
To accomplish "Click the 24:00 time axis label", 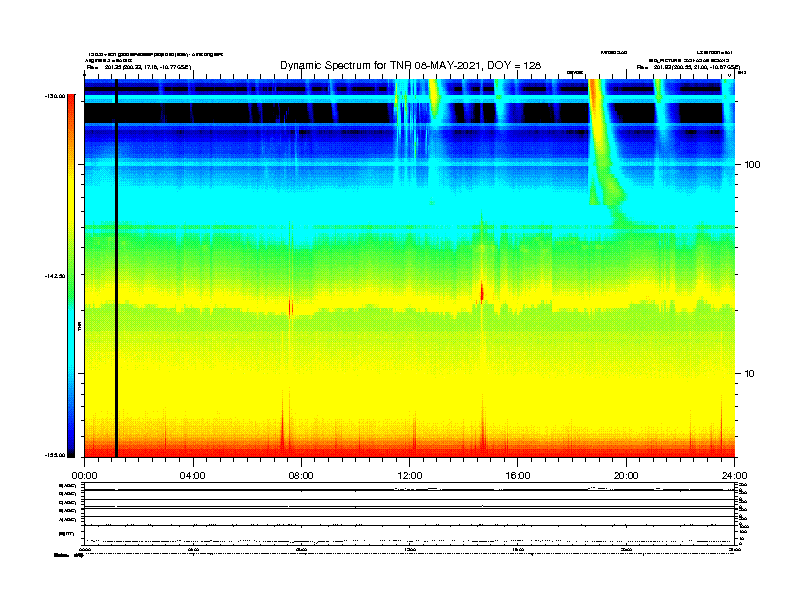I will tap(735, 476).
